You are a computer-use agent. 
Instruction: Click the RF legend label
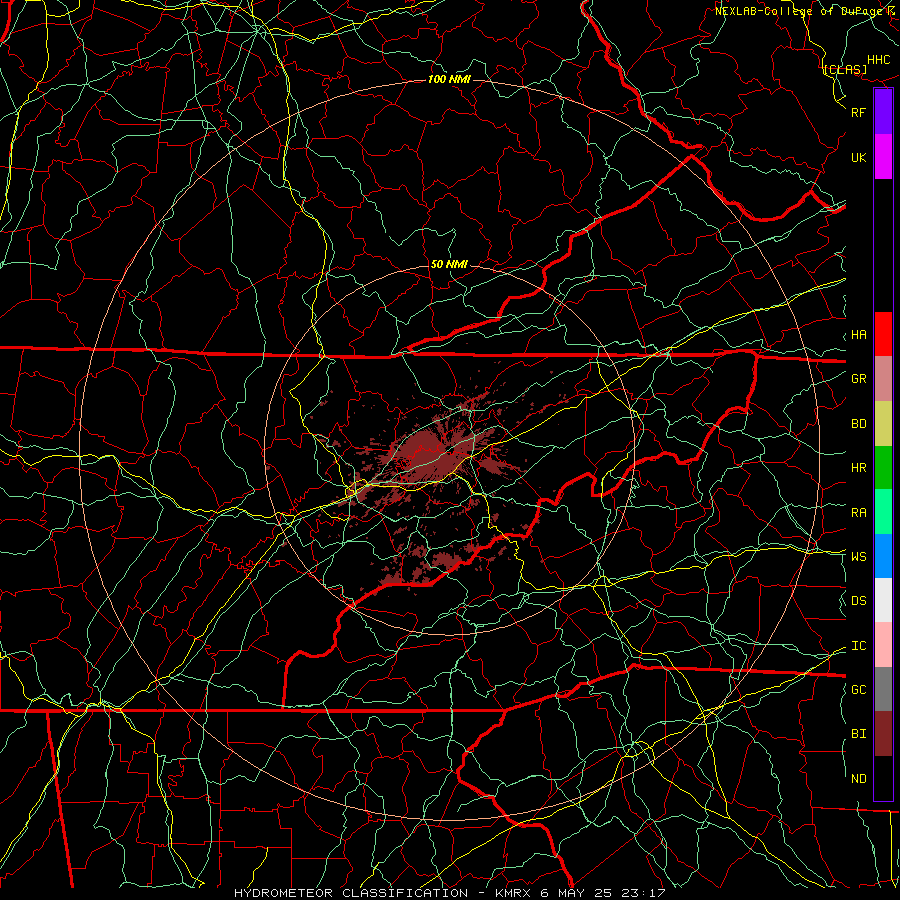click(859, 112)
